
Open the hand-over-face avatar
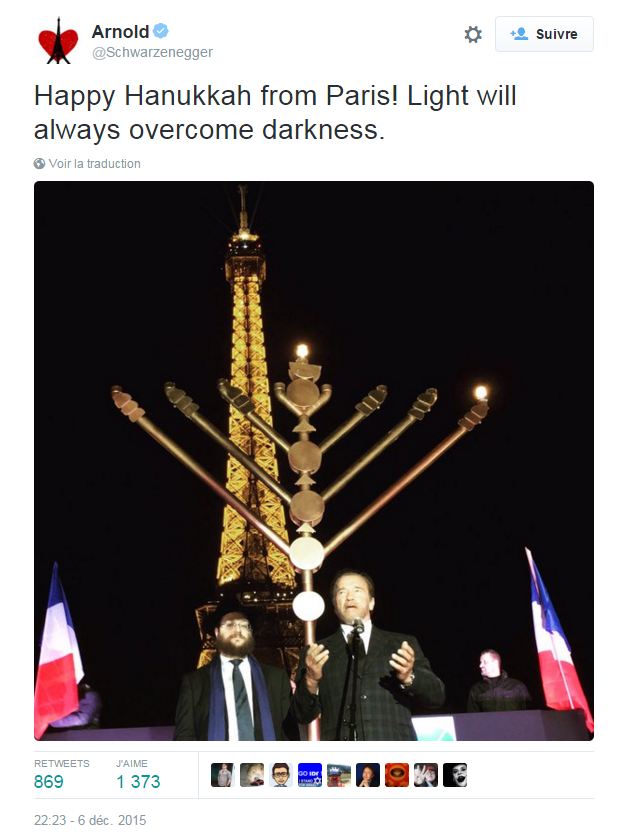click(426, 775)
